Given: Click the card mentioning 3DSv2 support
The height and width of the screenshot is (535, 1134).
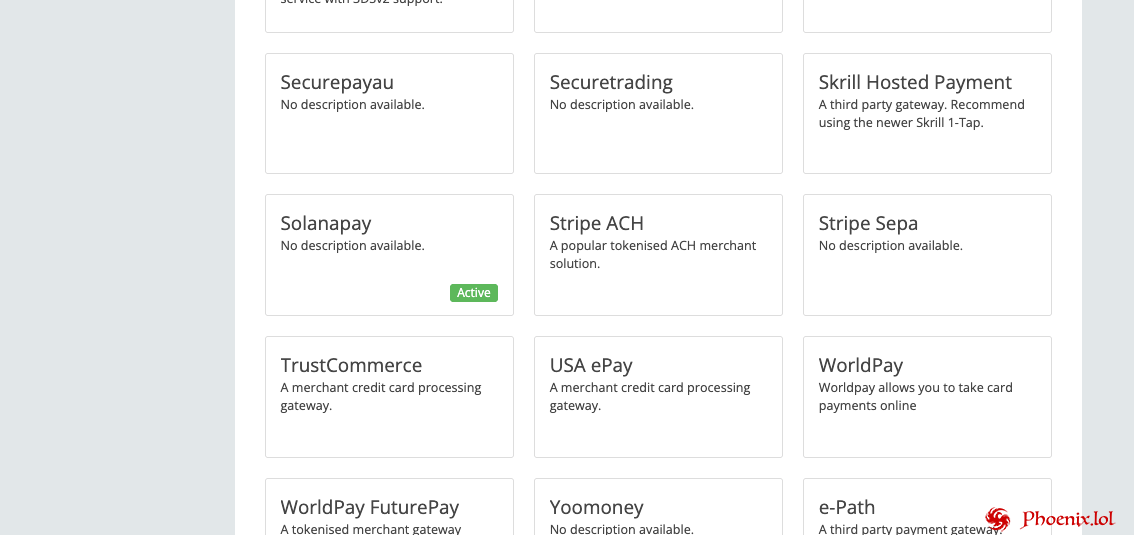Looking at the screenshot, I should [x=389, y=12].
